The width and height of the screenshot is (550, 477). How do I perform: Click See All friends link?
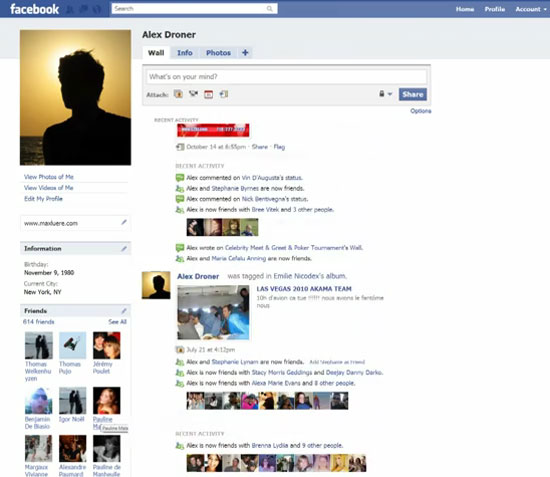(x=117, y=322)
